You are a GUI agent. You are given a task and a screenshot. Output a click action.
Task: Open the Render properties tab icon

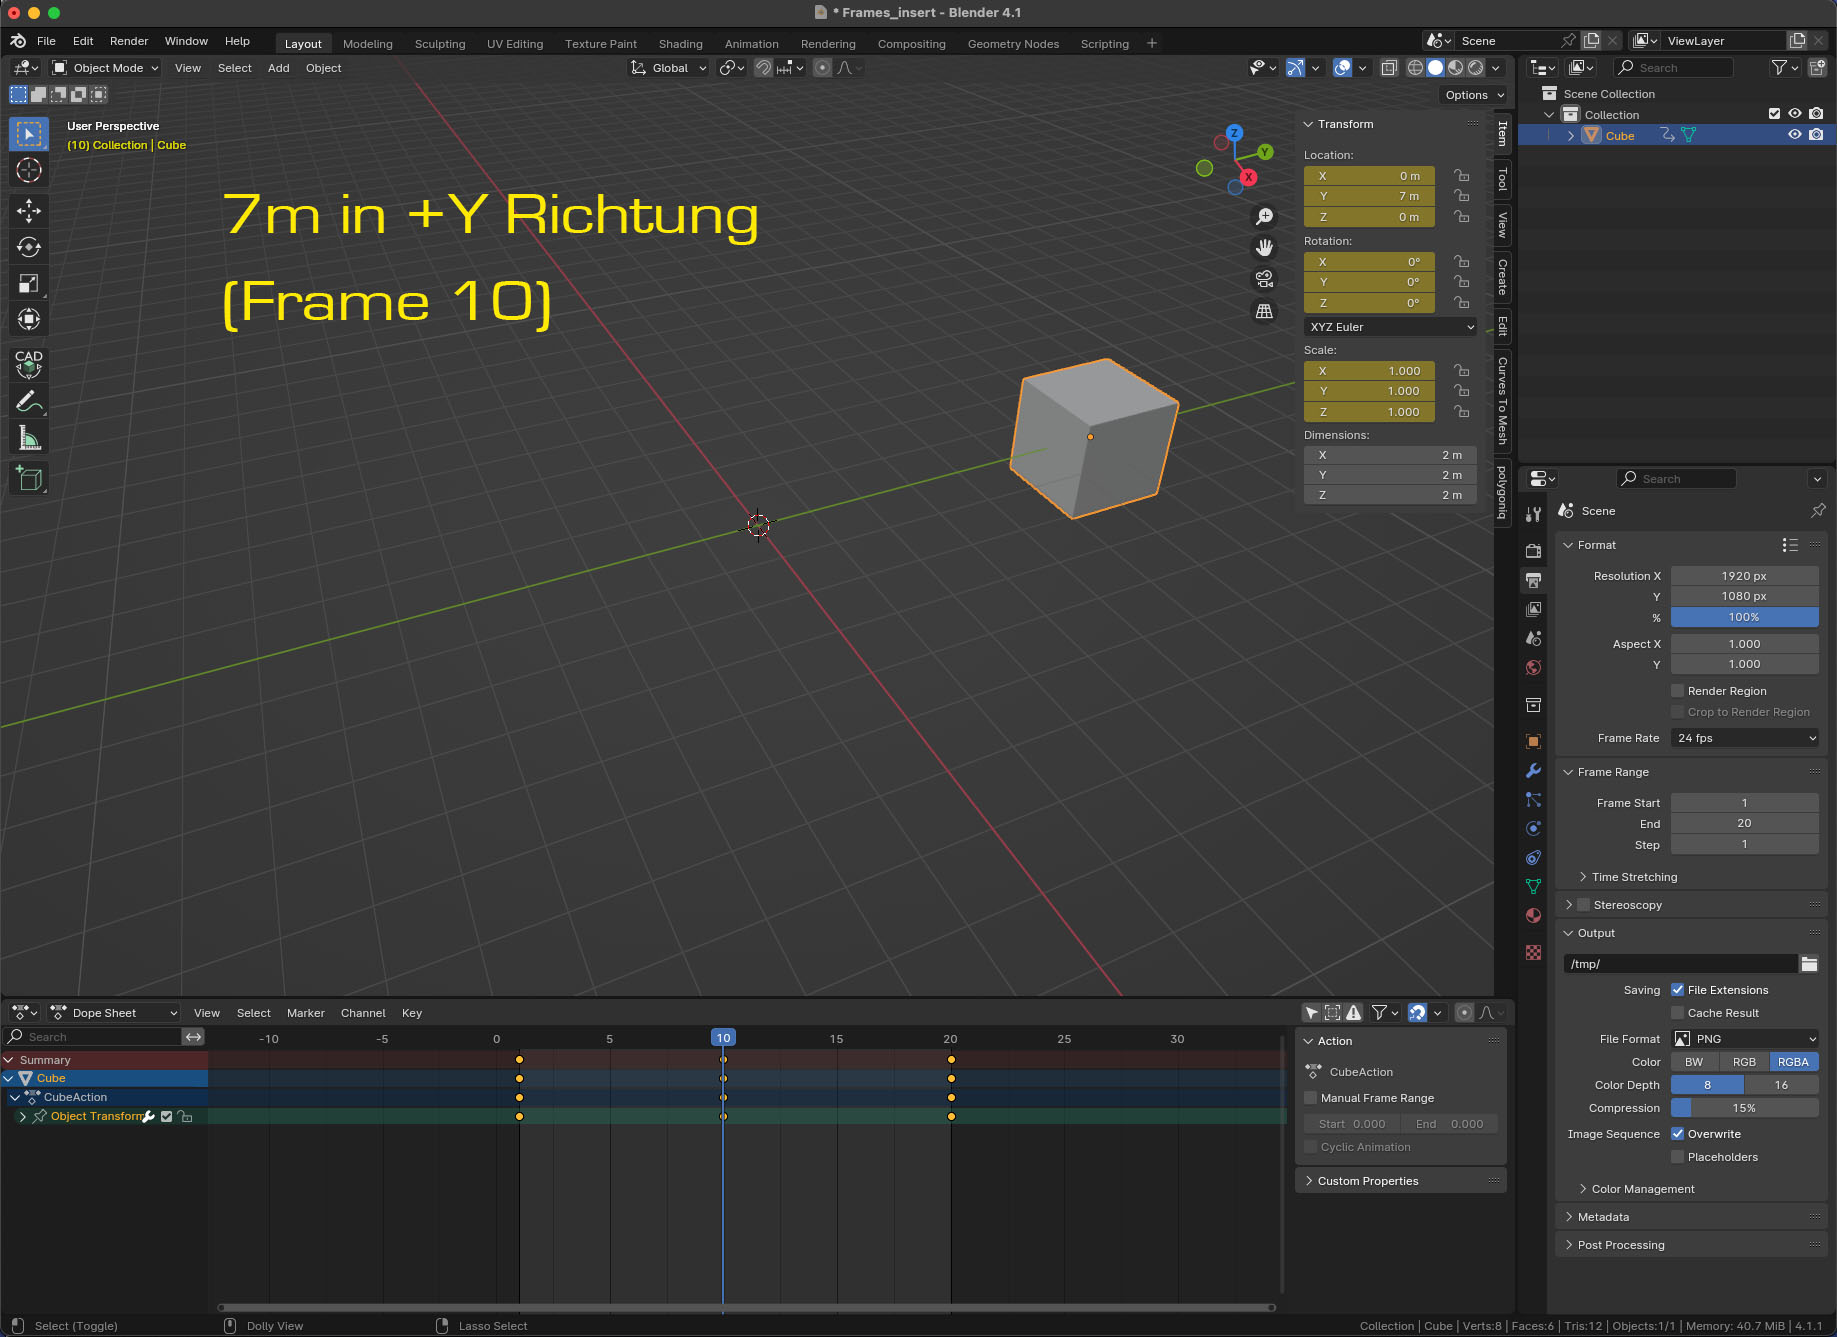tap(1533, 551)
